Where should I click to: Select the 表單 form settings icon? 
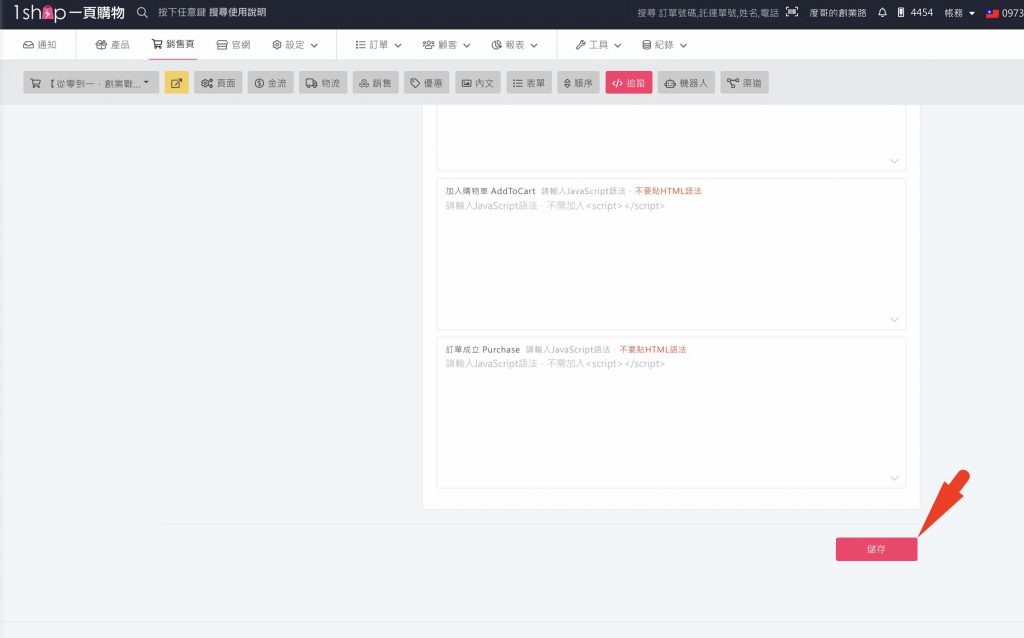tap(528, 82)
